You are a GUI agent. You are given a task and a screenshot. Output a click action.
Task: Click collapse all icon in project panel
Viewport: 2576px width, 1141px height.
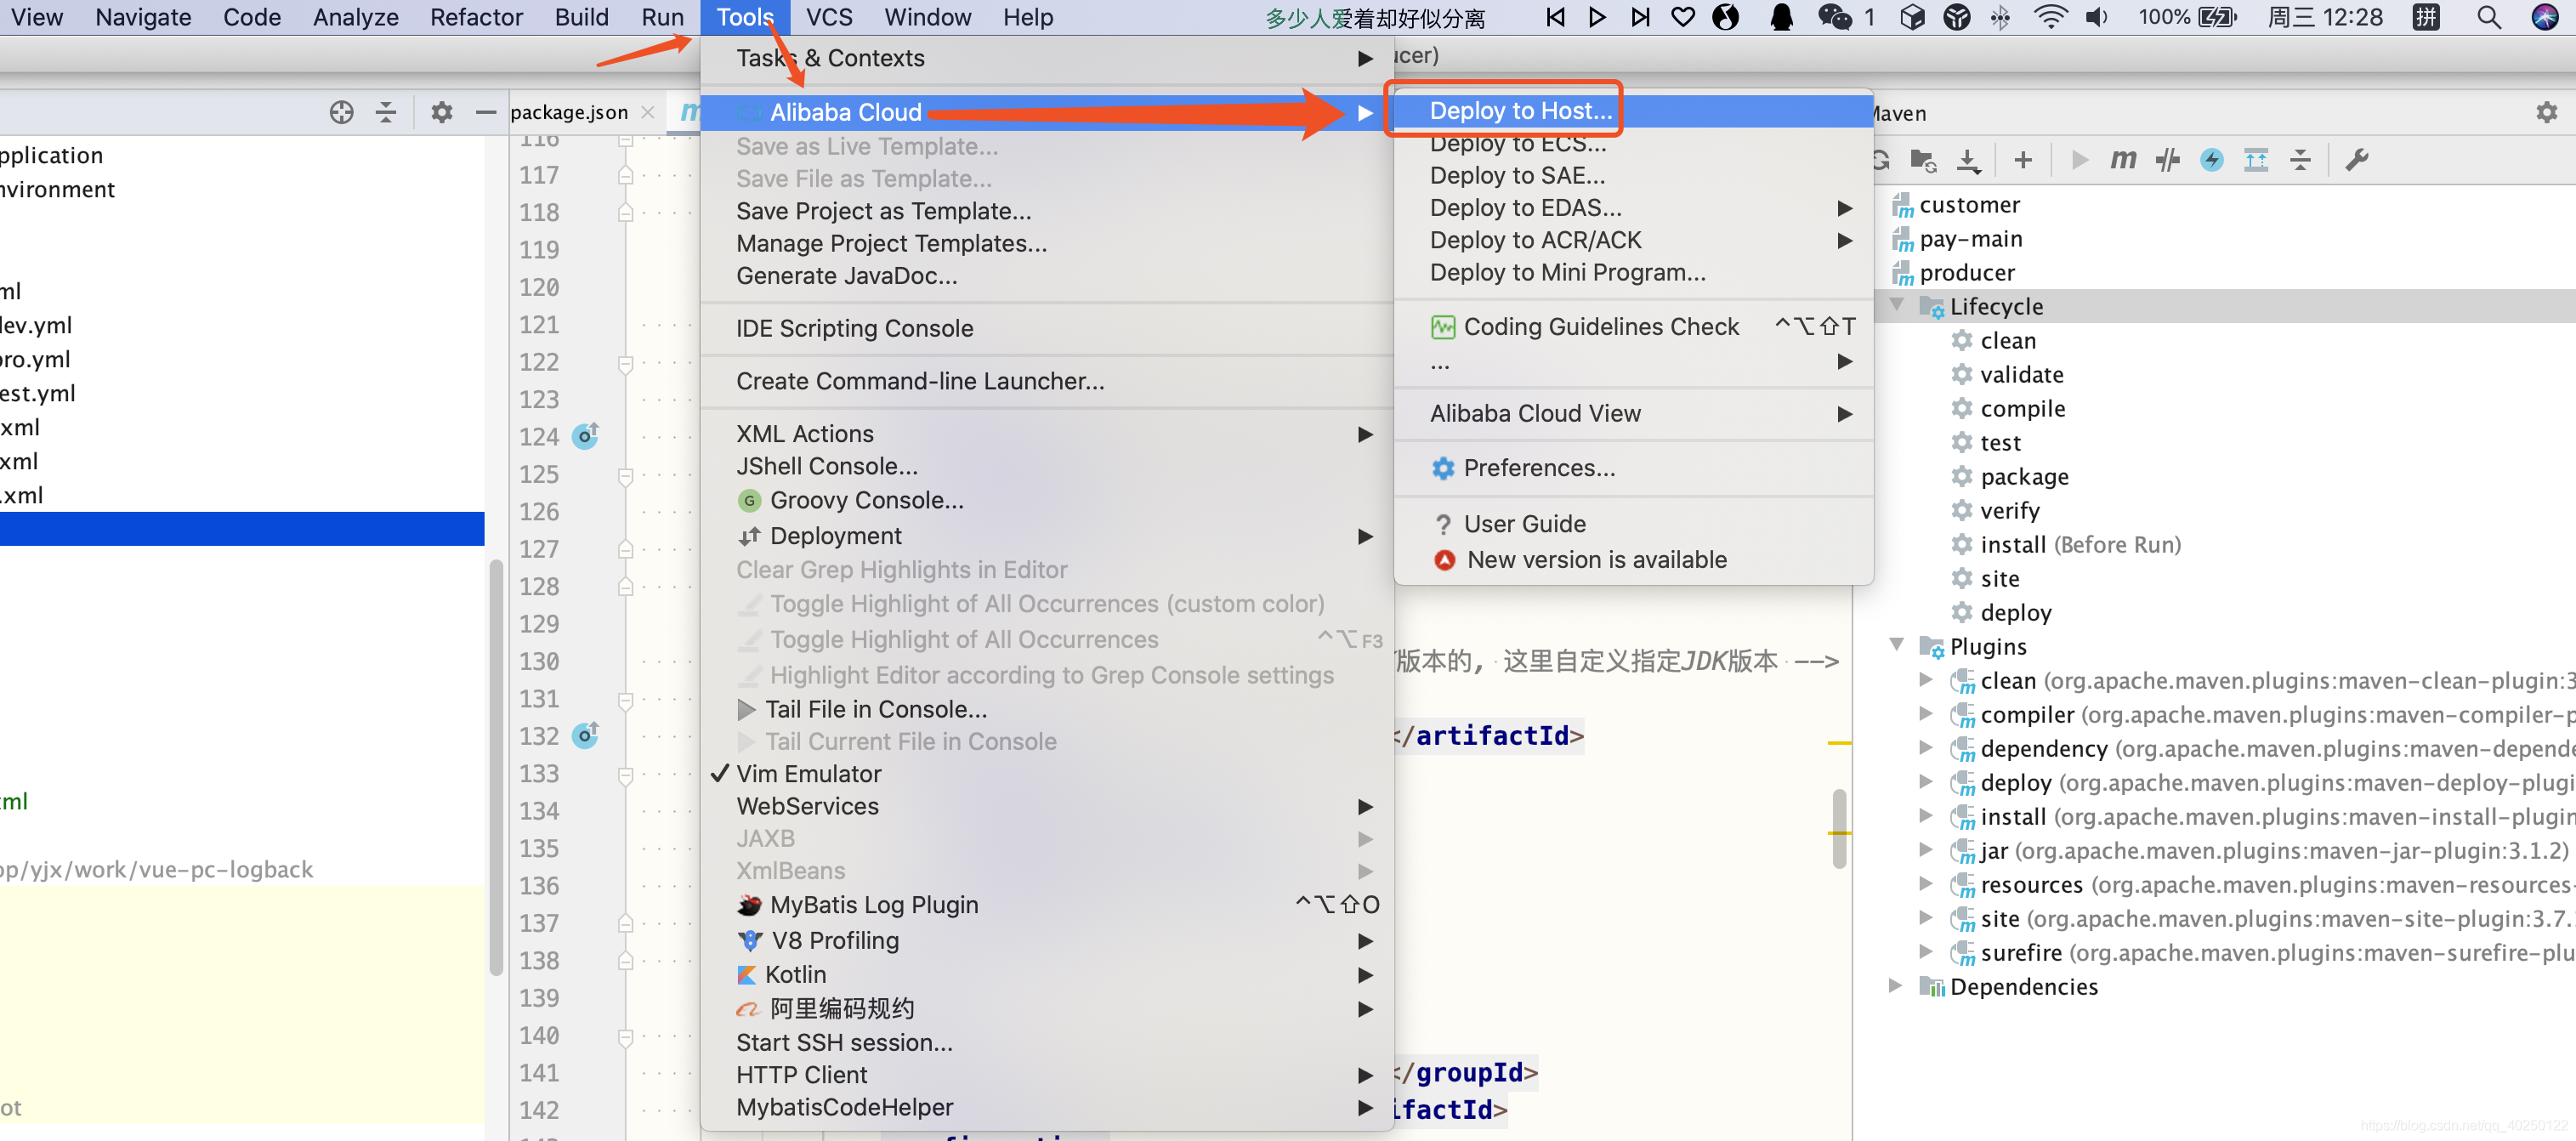386,112
